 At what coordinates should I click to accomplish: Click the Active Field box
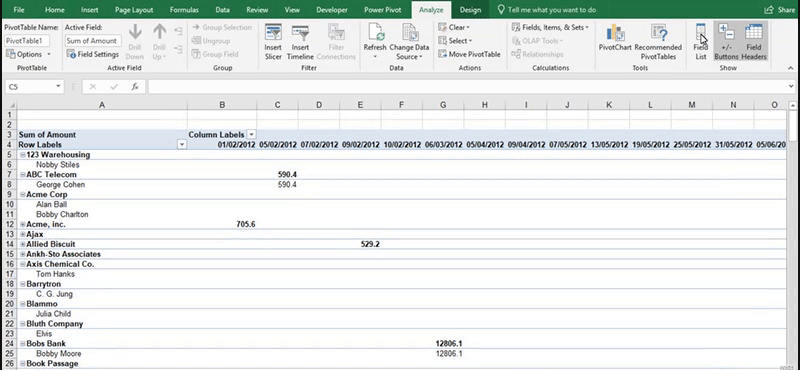pyautogui.click(x=93, y=41)
